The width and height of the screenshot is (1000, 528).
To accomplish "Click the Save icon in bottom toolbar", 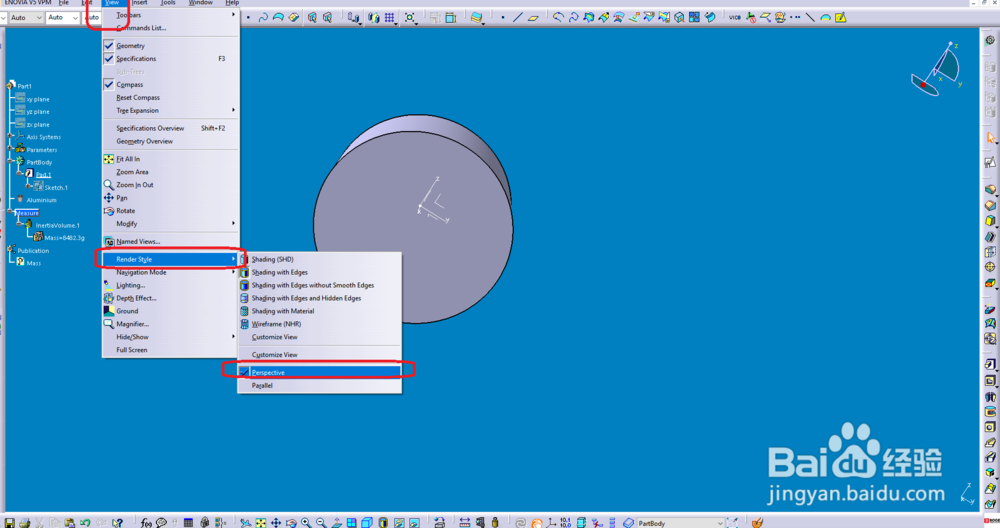I will pyautogui.click(x=10, y=523).
